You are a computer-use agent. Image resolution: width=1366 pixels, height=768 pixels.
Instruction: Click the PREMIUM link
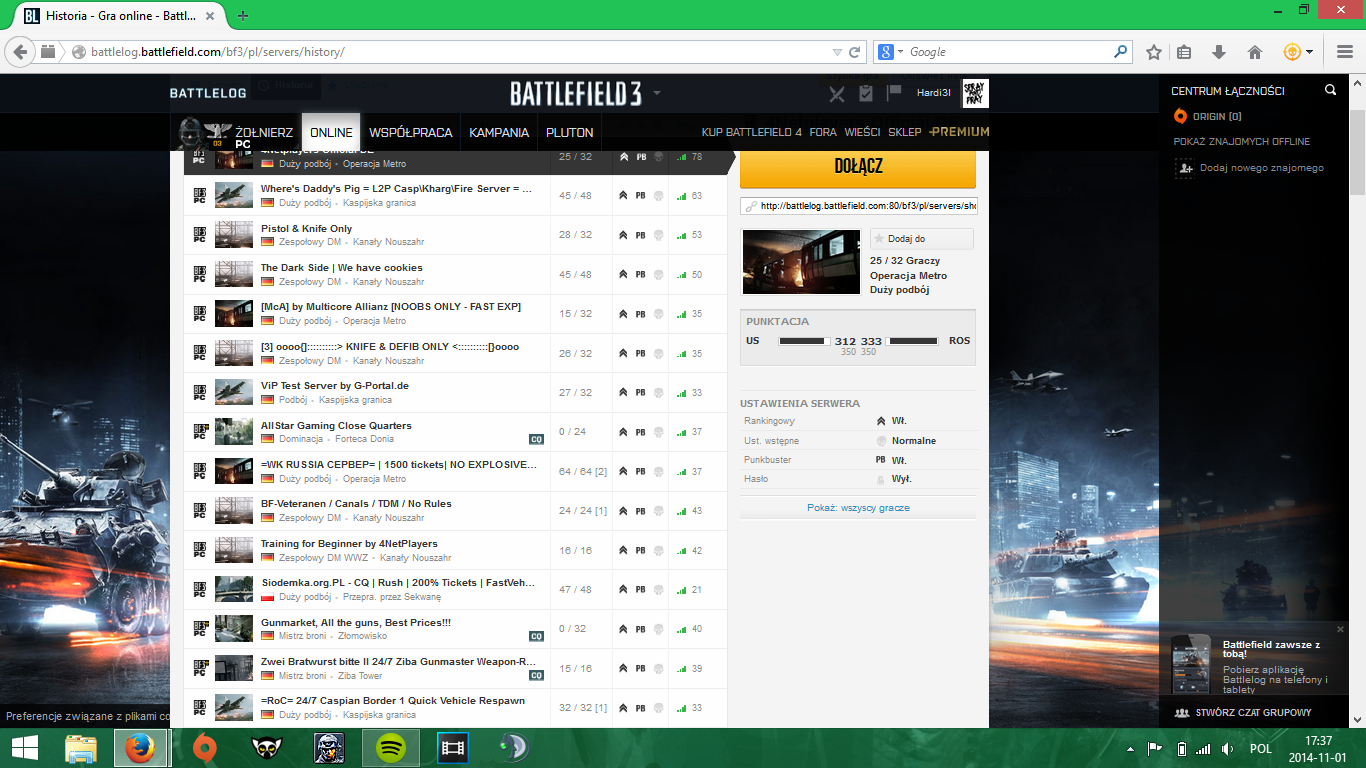(959, 132)
